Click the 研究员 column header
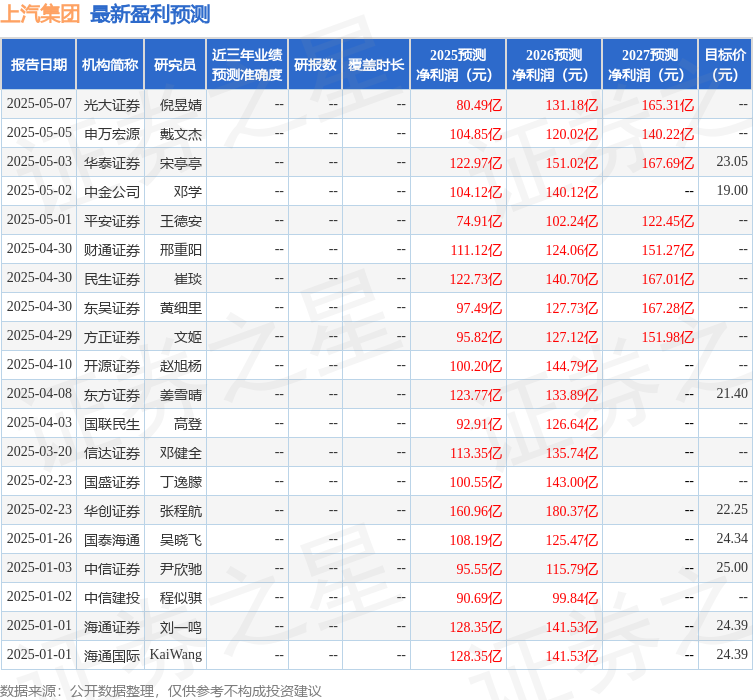This screenshot has width=753, height=700. (175, 65)
